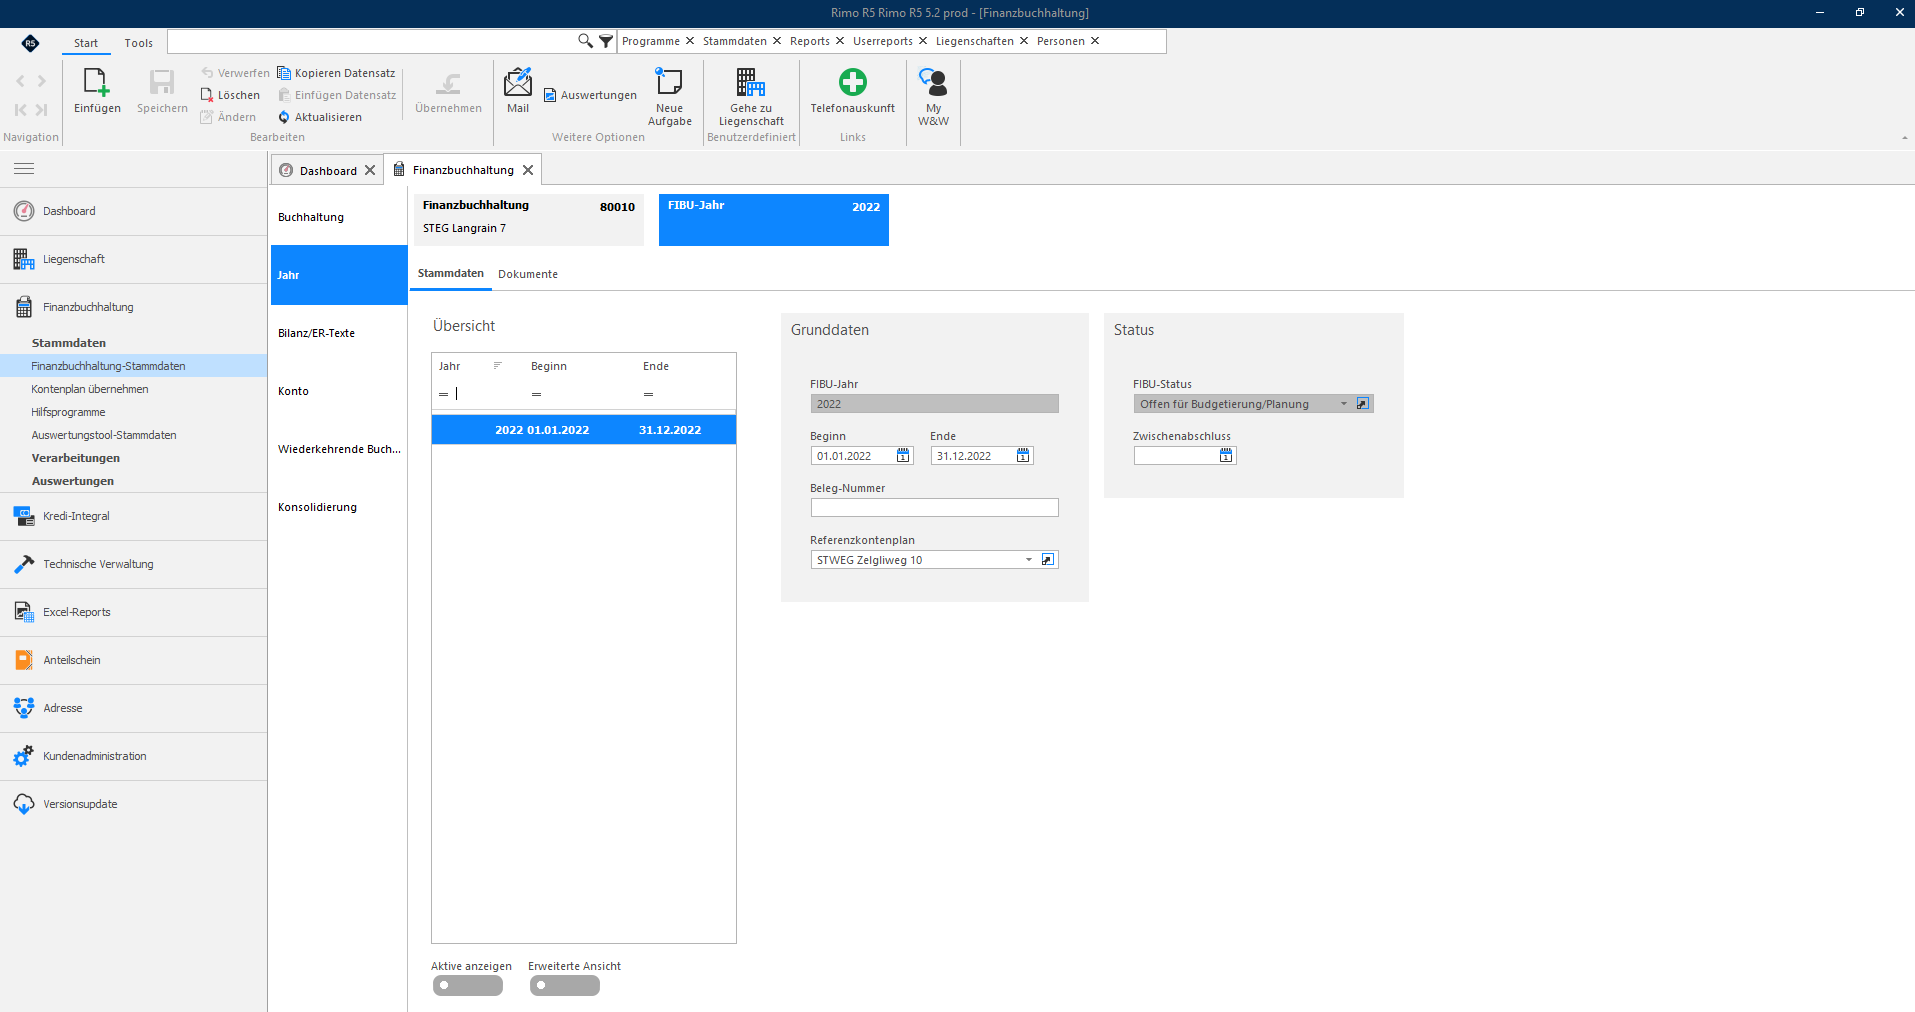Open the Tools ribbon tab
This screenshot has width=1915, height=1012.
point(139,43)
